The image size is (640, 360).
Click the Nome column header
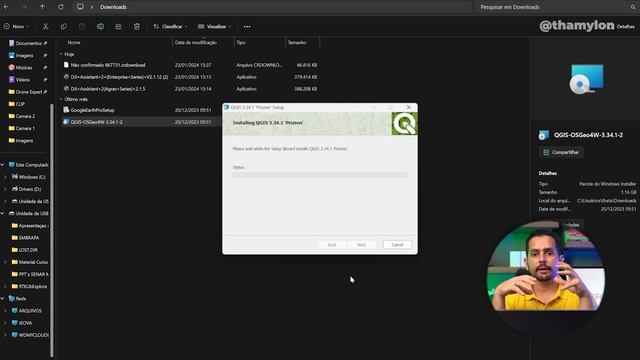pyautogui.click(x=74, y=42)
